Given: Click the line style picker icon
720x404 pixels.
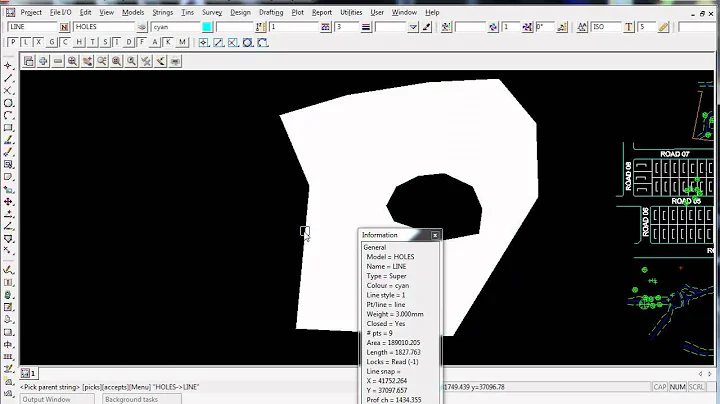Looking at the screenshot, I should coord(260,27).
